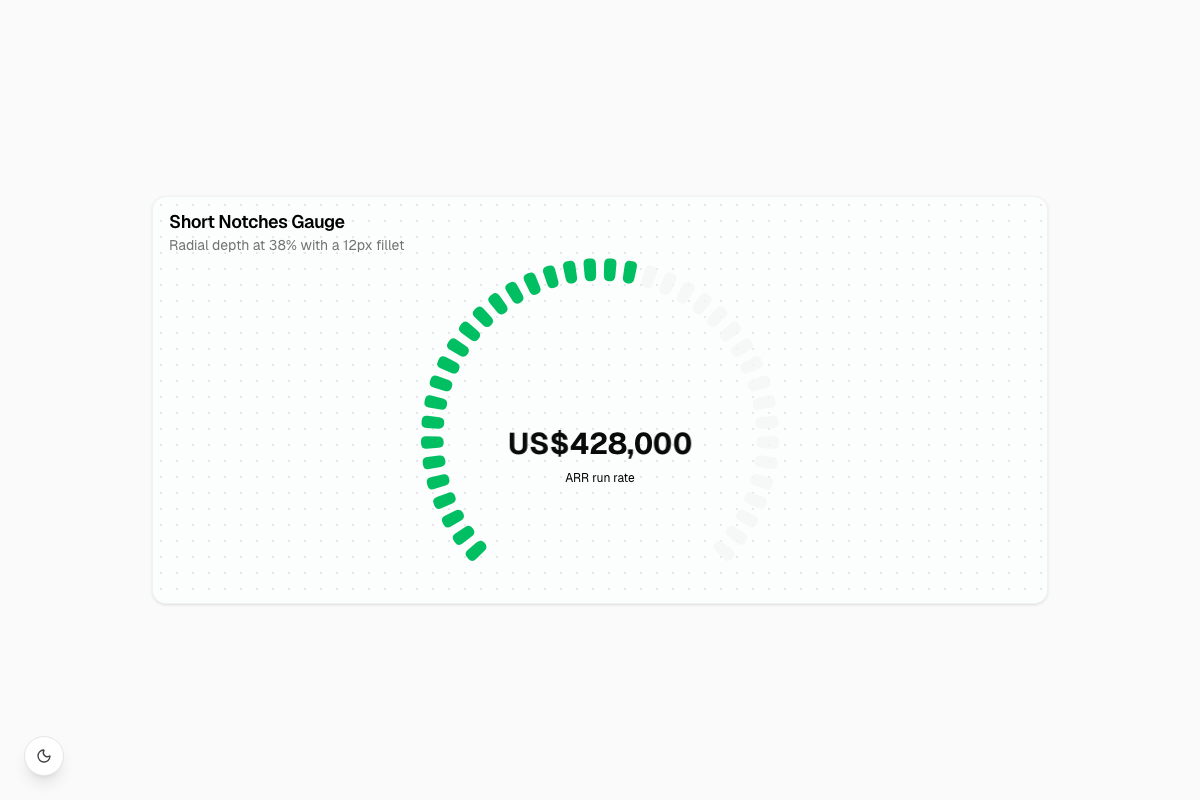Click the moon icon in the corner button
Viewport: 1200px width, 800px height.
click(44, 756)
